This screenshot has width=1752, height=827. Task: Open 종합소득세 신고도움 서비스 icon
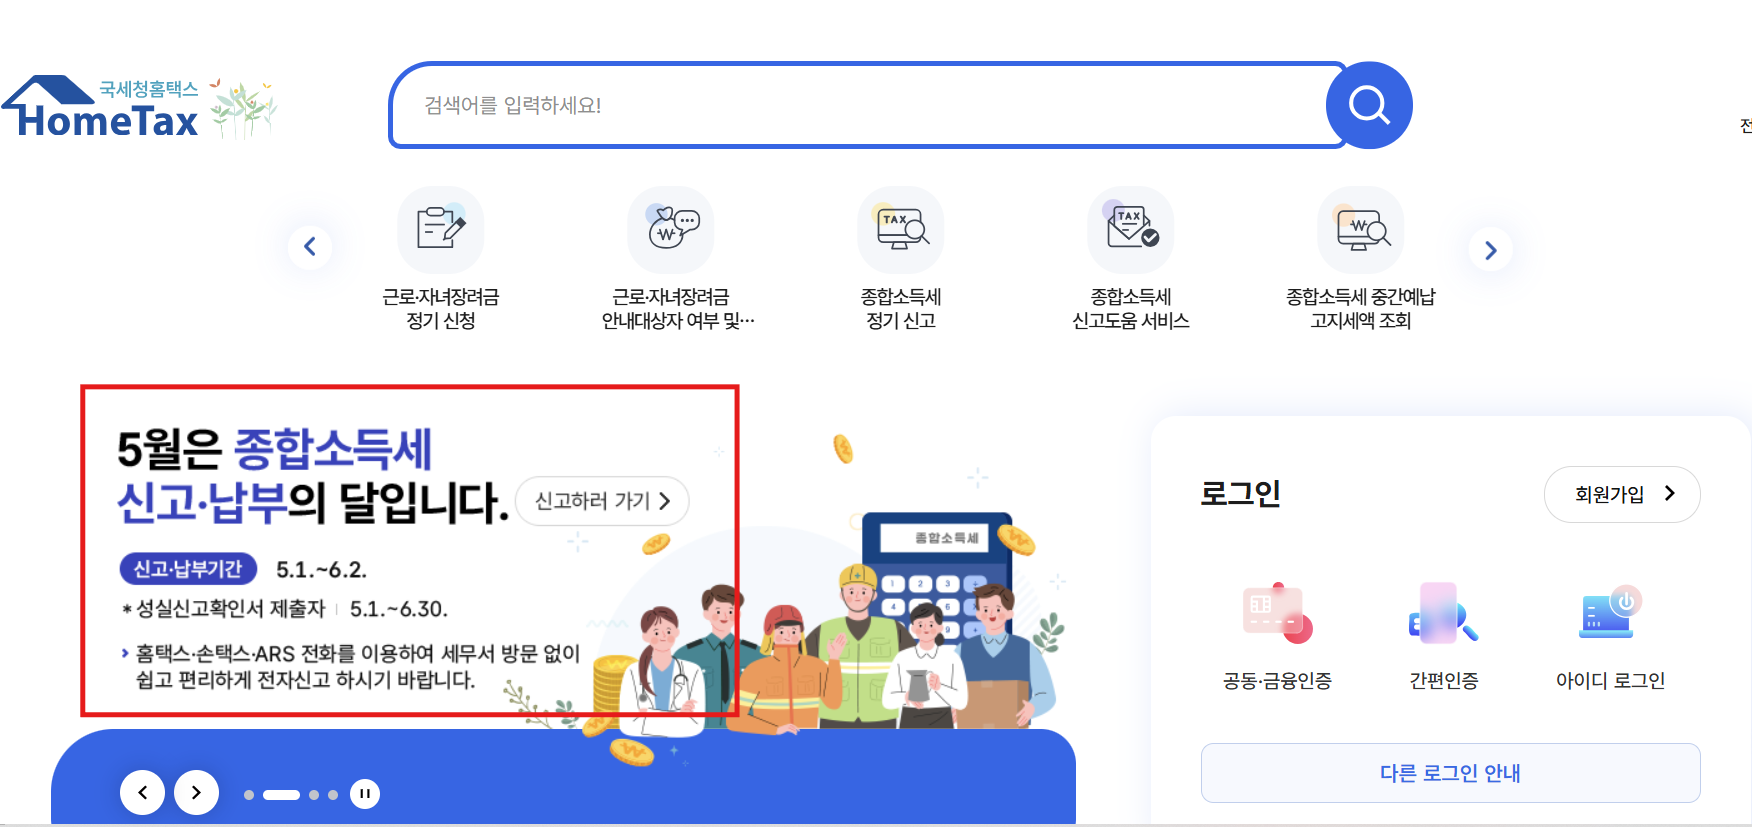tap(1131, 230)
